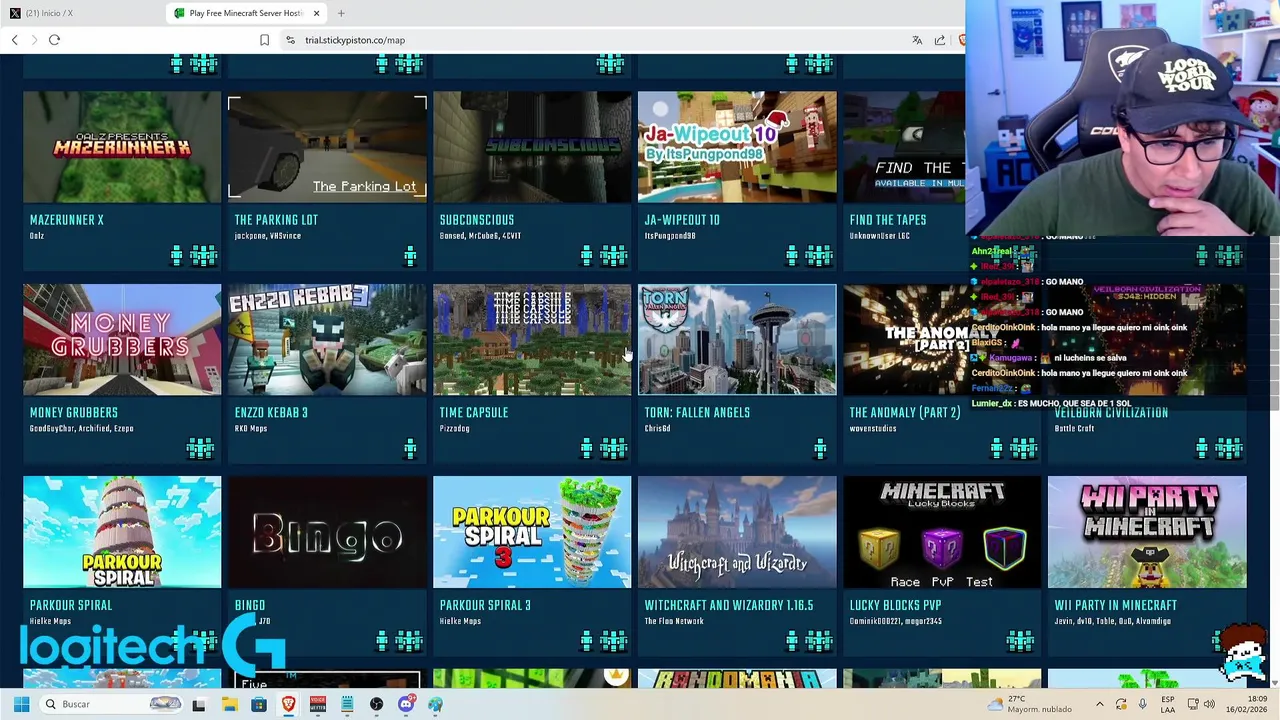This screenshot has height=720, width=1280.
Task: Select multiplayer icon for Veilborn Civilization
Action: pyautogui.click(x=1229, y=449)
